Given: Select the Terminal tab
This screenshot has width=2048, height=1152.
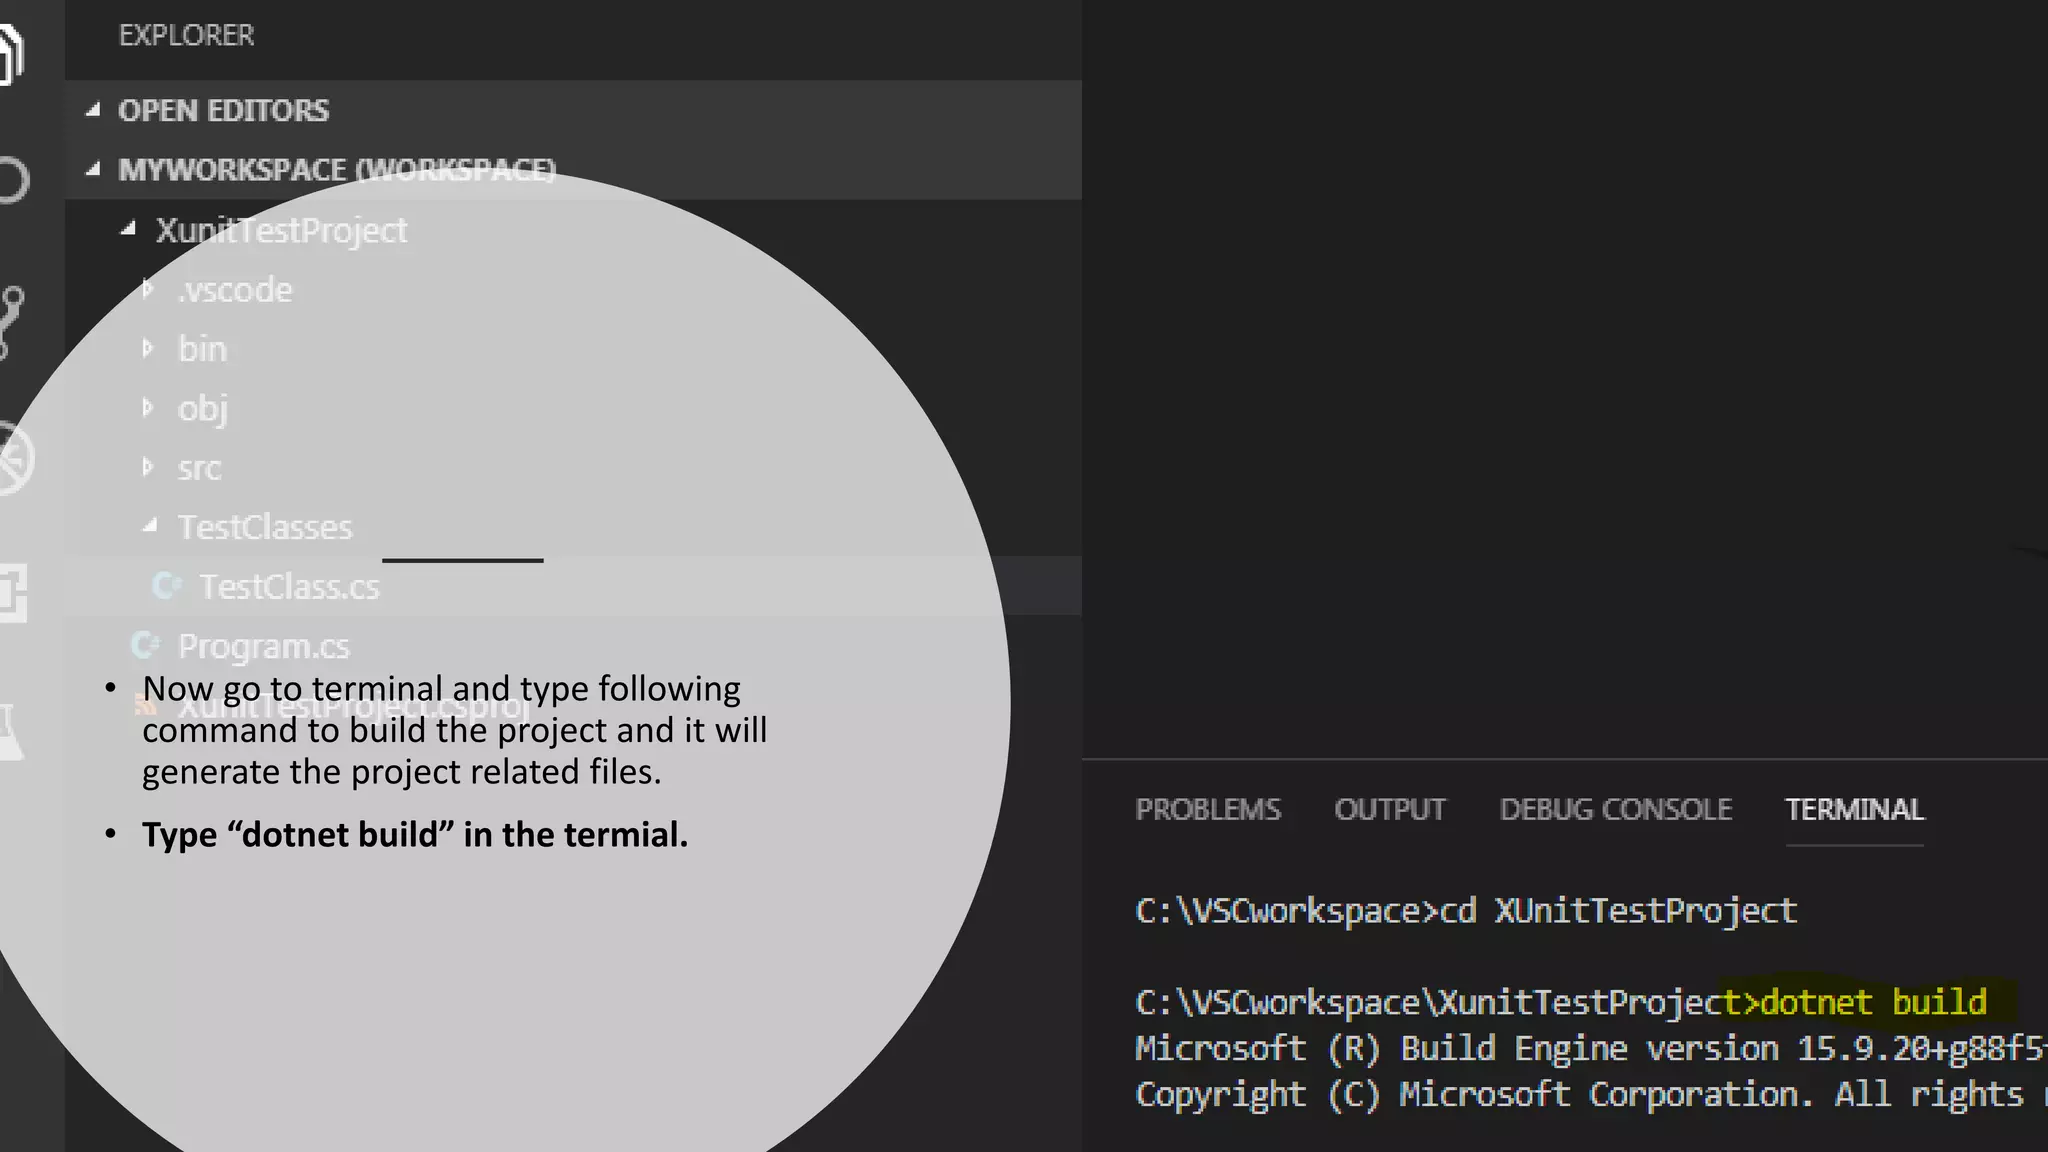Looking at the screenshot, I should (1854, 809).
